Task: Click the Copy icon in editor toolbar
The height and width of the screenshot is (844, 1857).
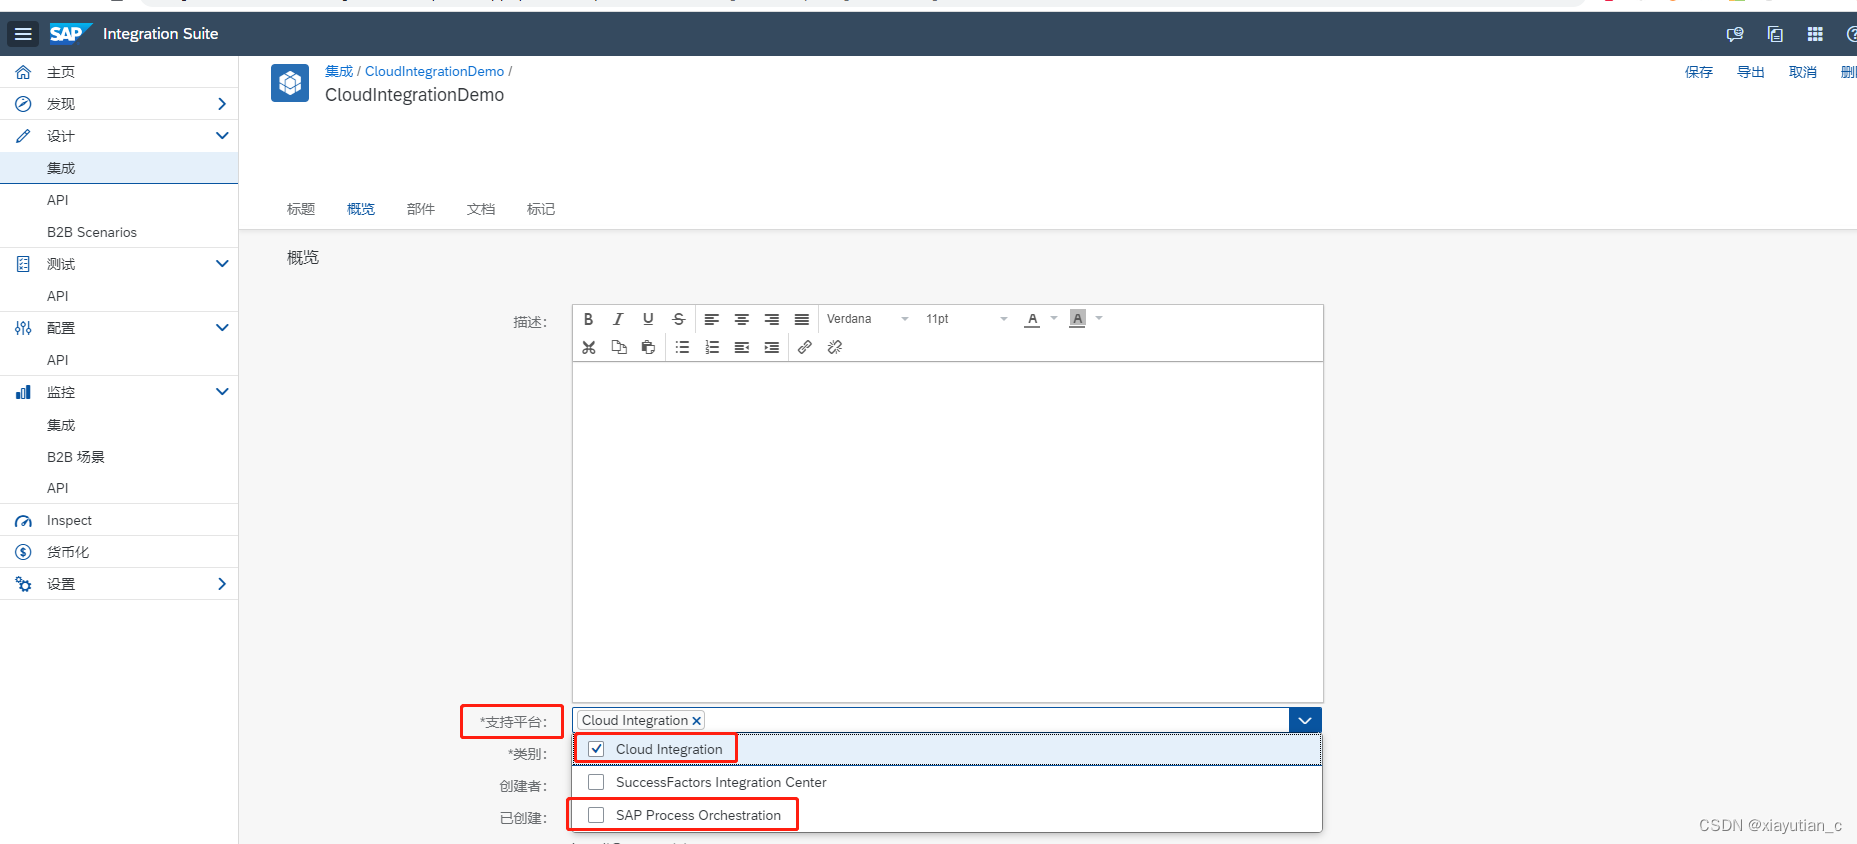Action: [618, 347]
